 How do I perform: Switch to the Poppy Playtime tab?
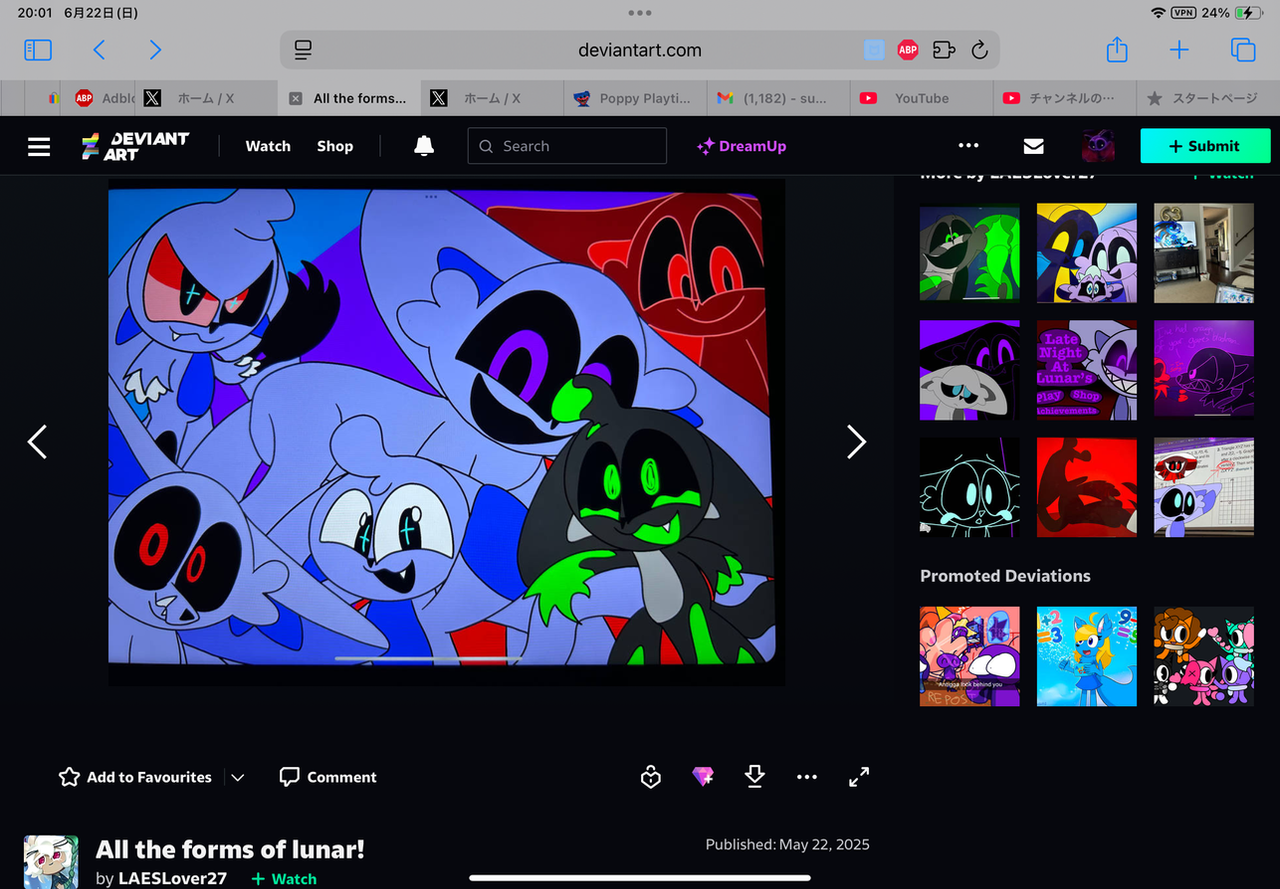635,98
